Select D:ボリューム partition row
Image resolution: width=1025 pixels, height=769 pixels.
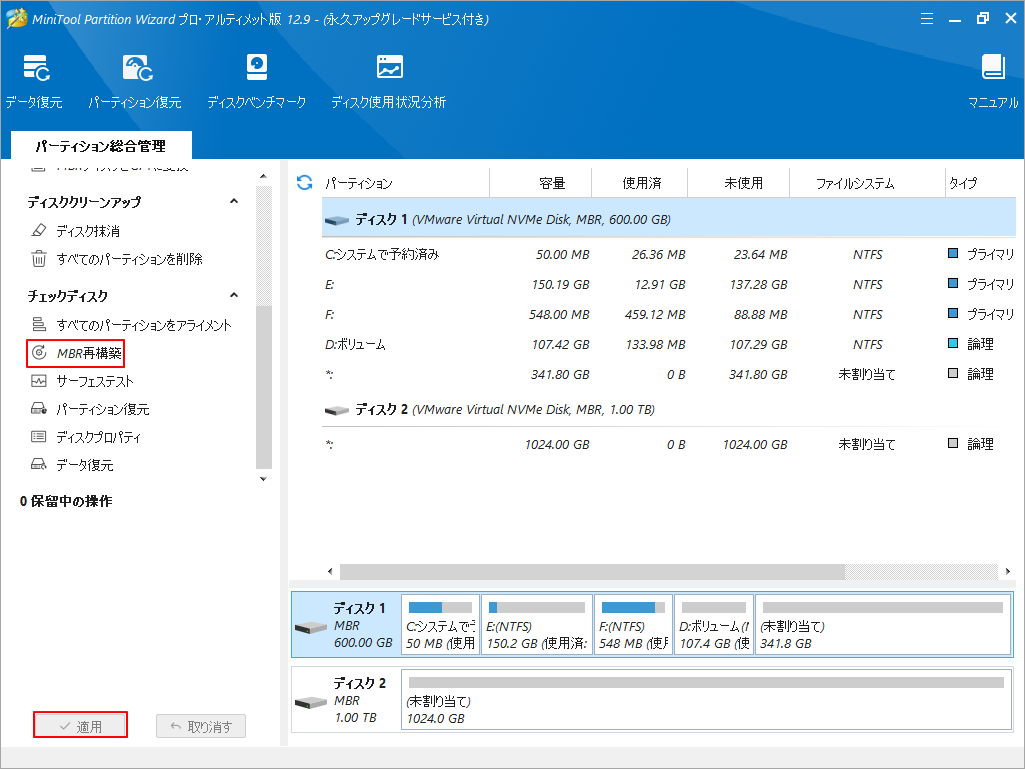[669, 345]
